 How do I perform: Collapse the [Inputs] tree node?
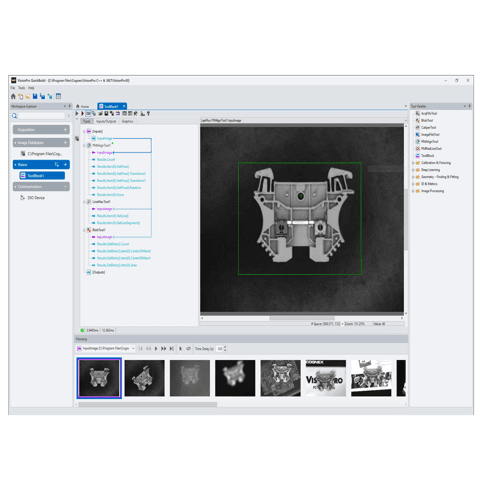(84, 131)
